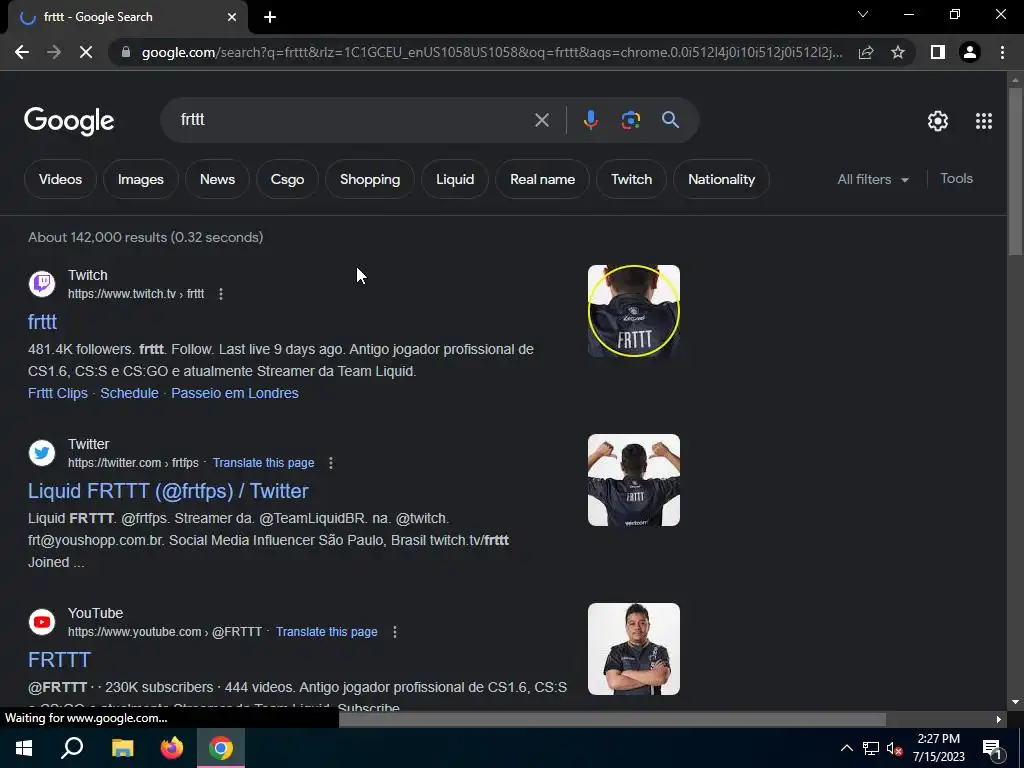
Task: Click Chrome icon in the taskbar
Action: [x=221, y=748]
